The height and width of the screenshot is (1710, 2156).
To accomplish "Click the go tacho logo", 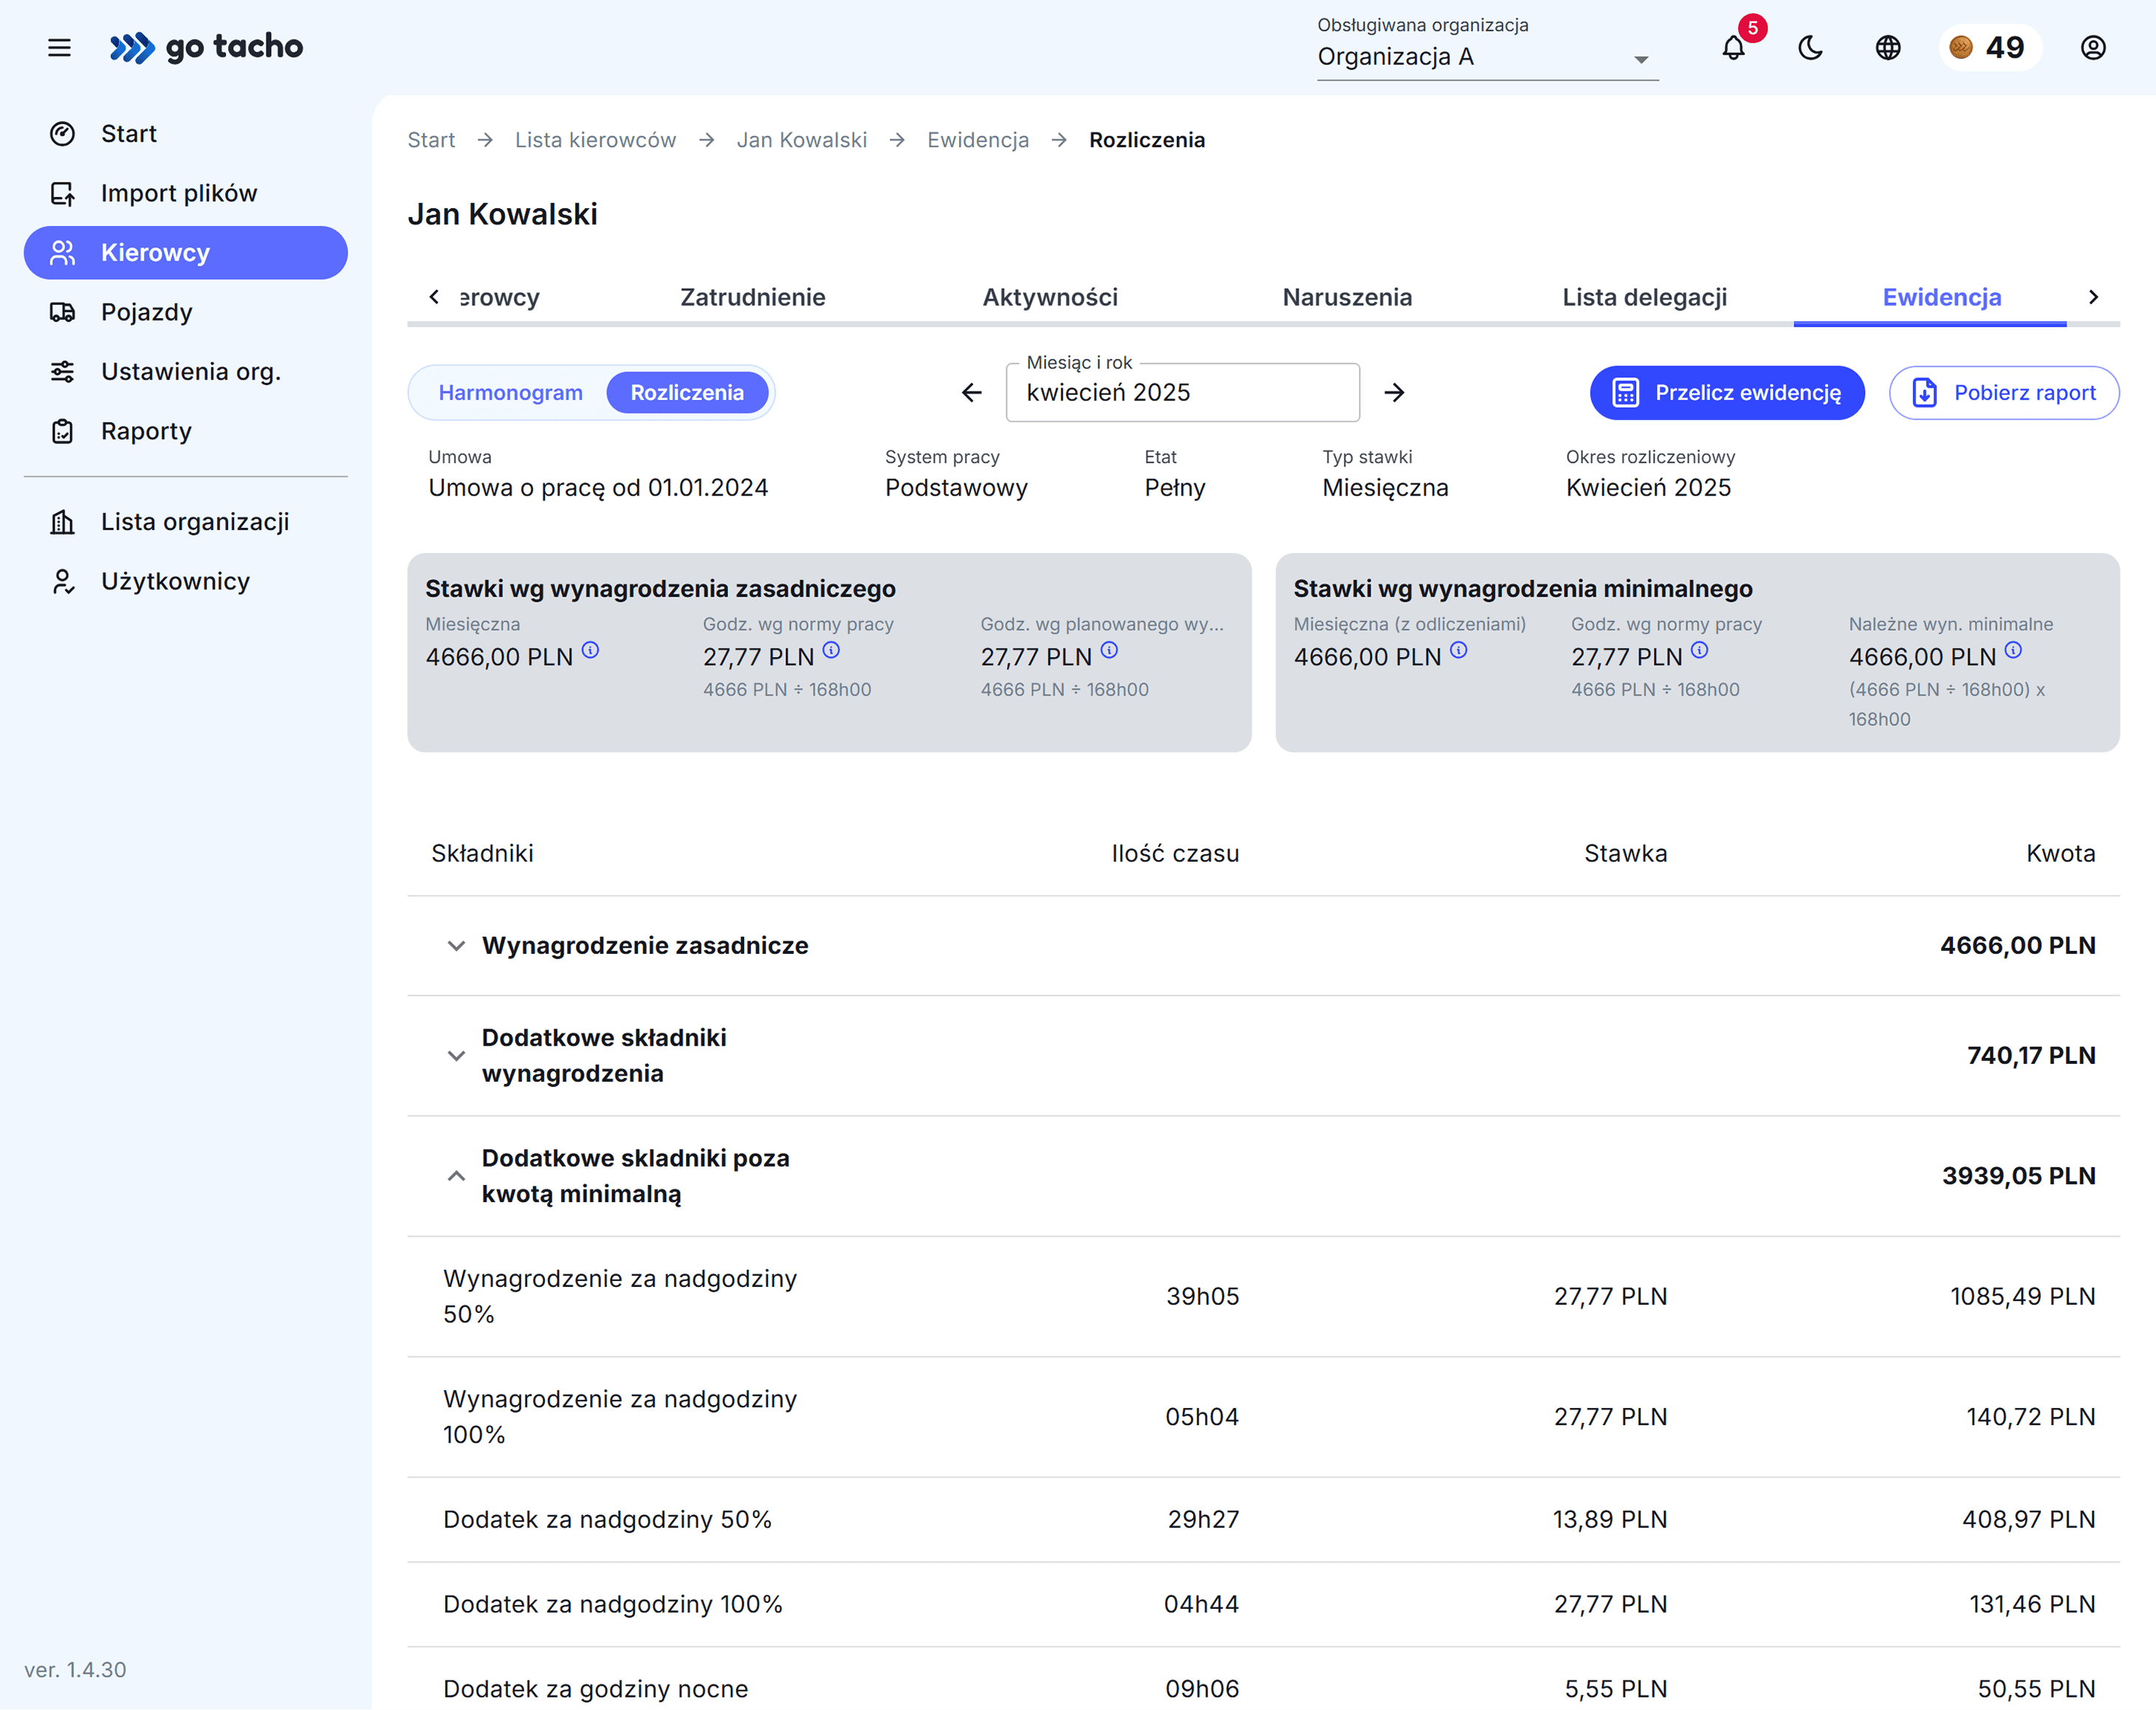I will [206, 47].
